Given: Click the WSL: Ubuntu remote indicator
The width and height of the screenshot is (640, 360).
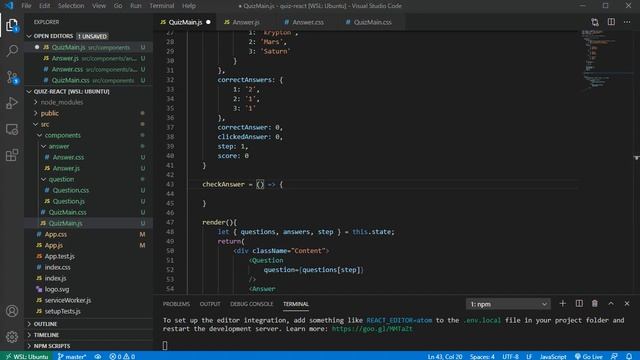Looking at the screenshot, I should pyautogui.click(x=27, y=356).
